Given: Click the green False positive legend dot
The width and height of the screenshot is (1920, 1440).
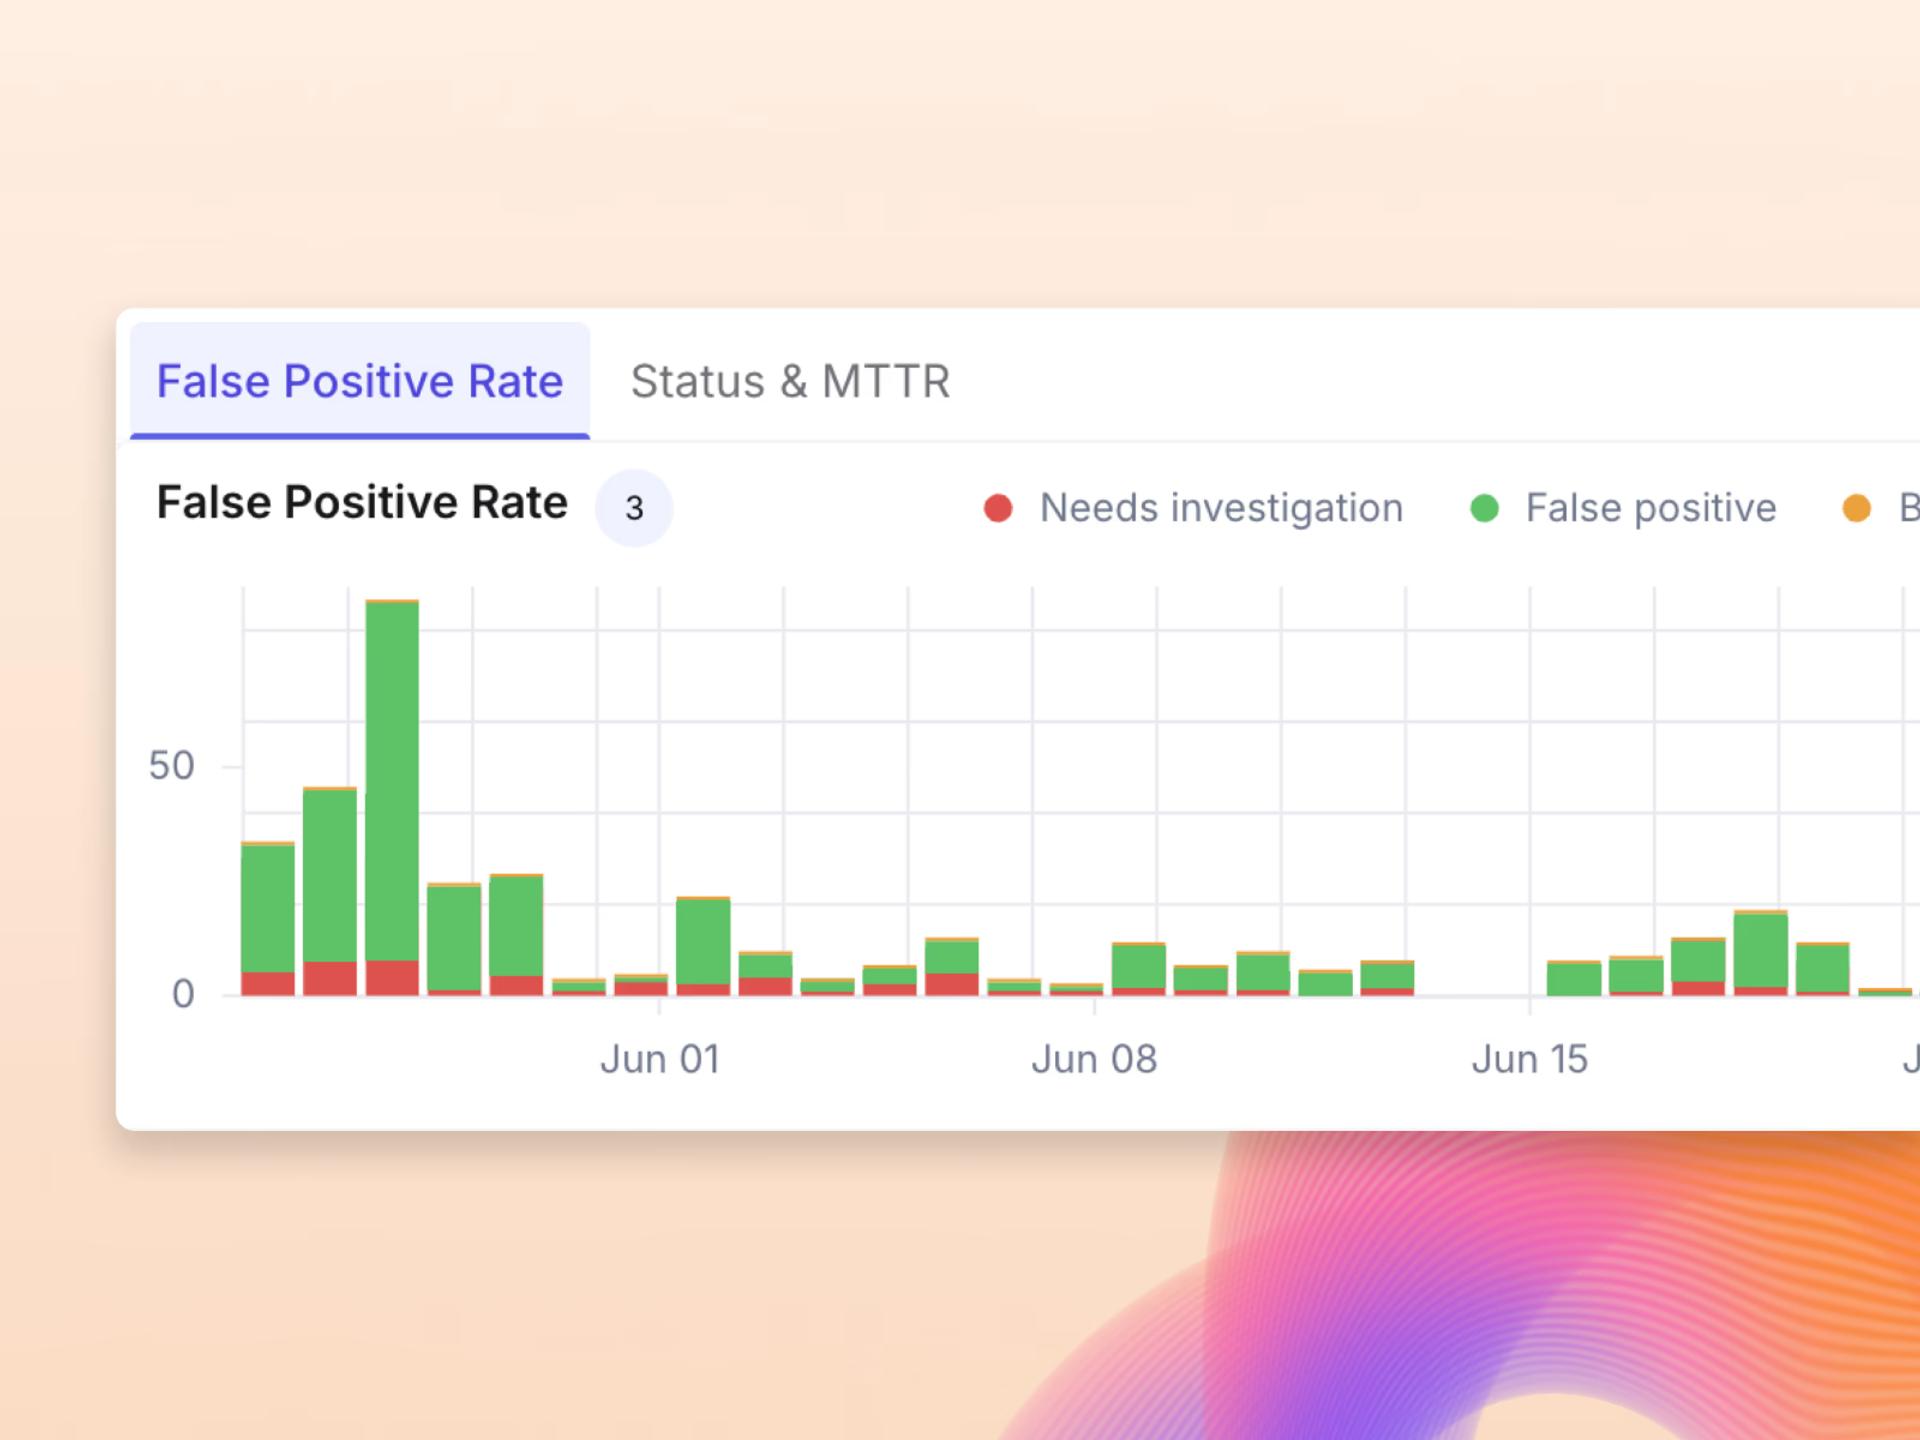Looking at the screenshot, I should click(x=1485, y=508).
